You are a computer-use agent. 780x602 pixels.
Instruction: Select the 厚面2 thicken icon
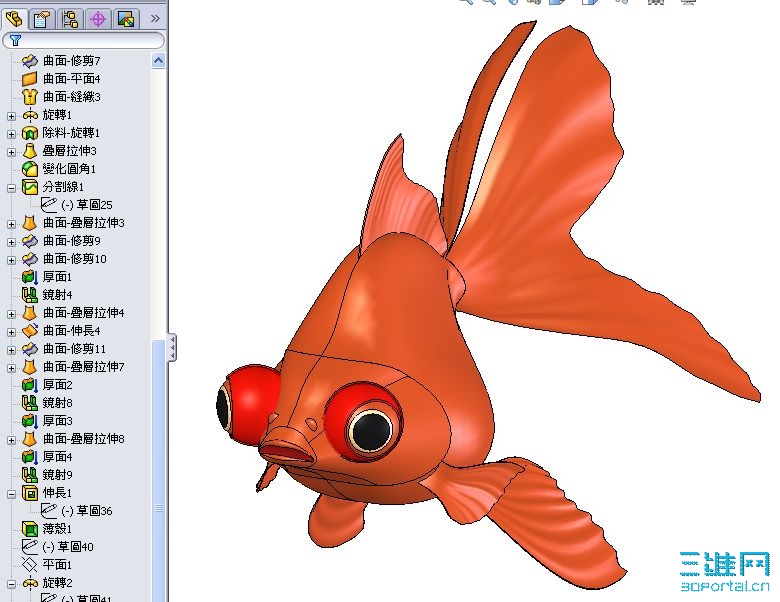30,385
